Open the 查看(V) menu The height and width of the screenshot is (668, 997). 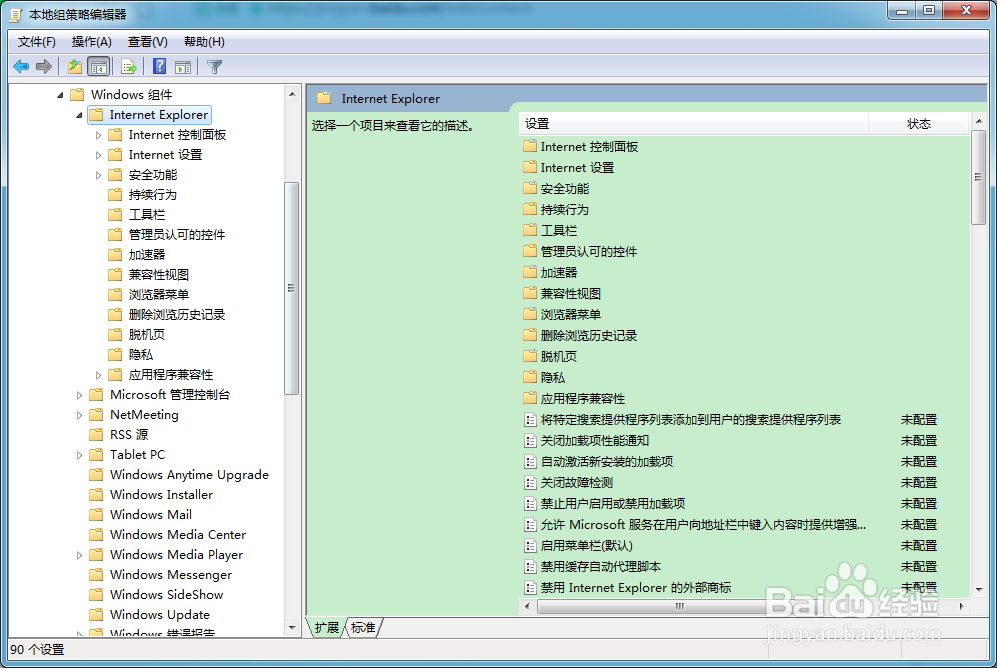[148, 42]
